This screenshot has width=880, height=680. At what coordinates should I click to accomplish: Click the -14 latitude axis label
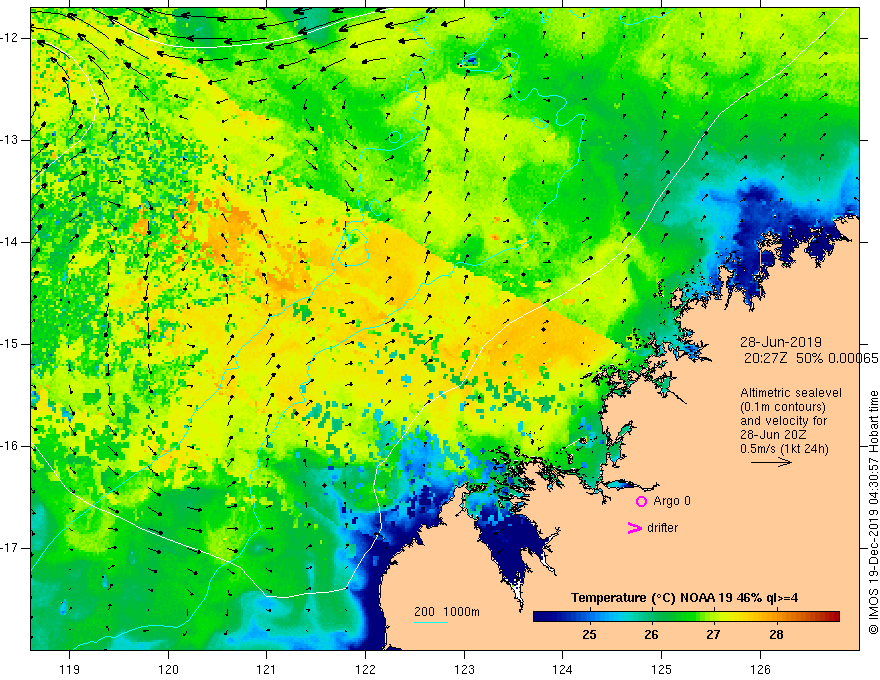(11, 242)
